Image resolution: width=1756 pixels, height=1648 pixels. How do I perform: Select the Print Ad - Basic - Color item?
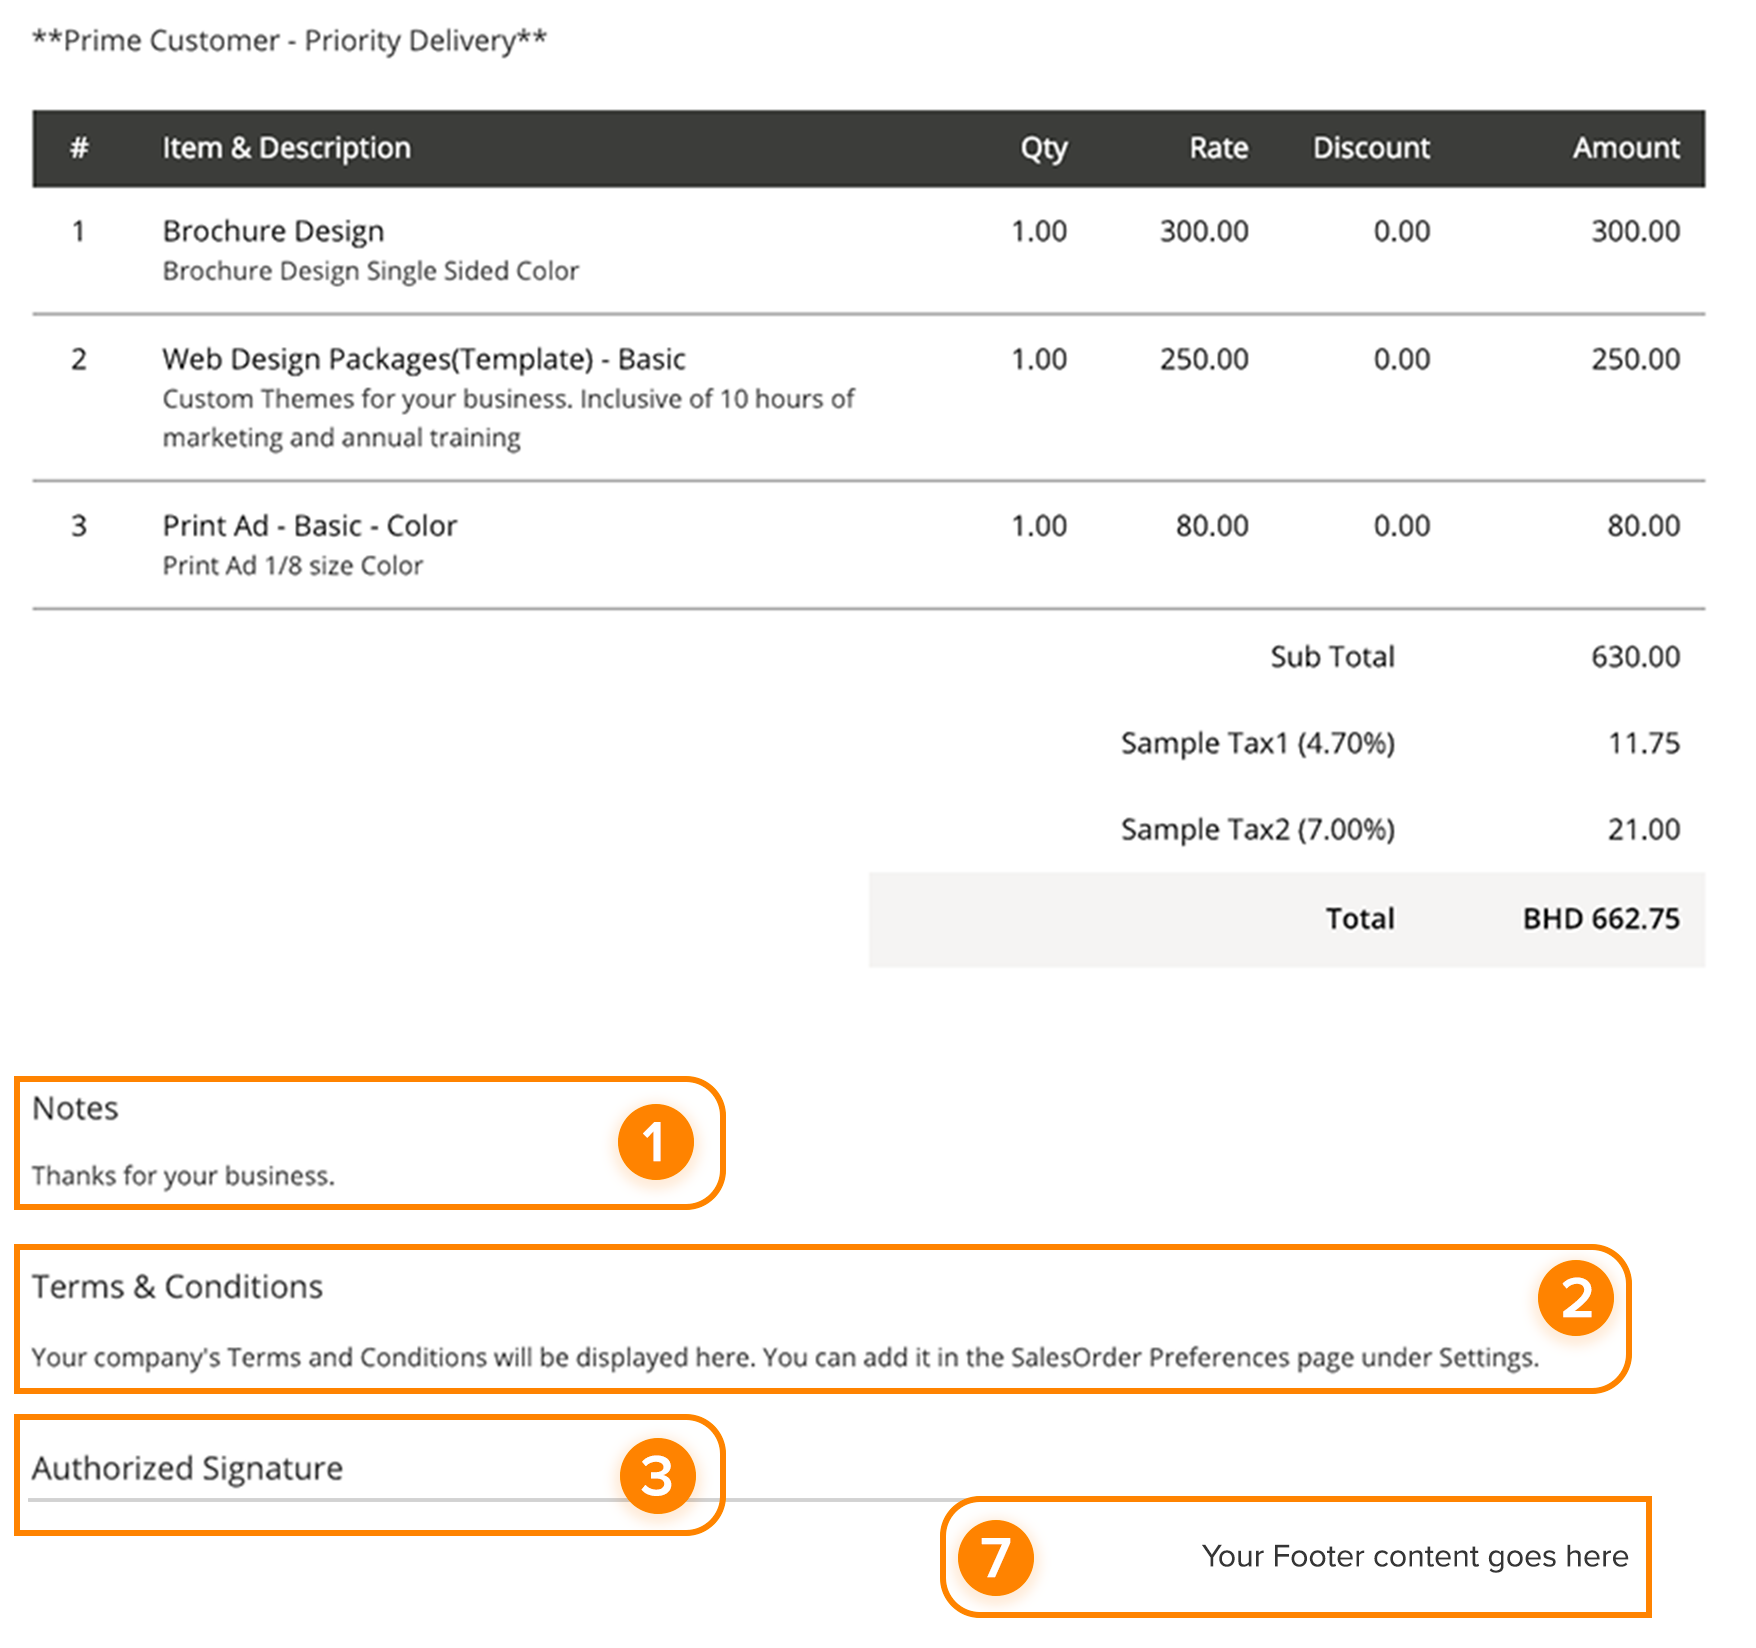click(310, 526)
